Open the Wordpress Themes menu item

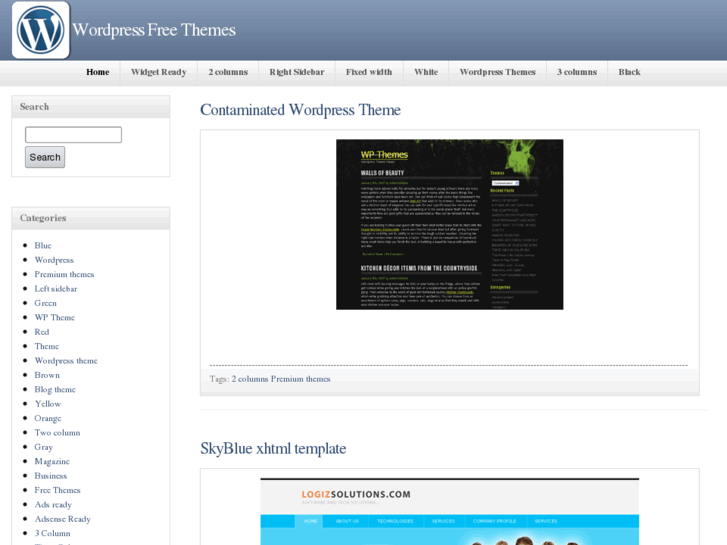497,72
